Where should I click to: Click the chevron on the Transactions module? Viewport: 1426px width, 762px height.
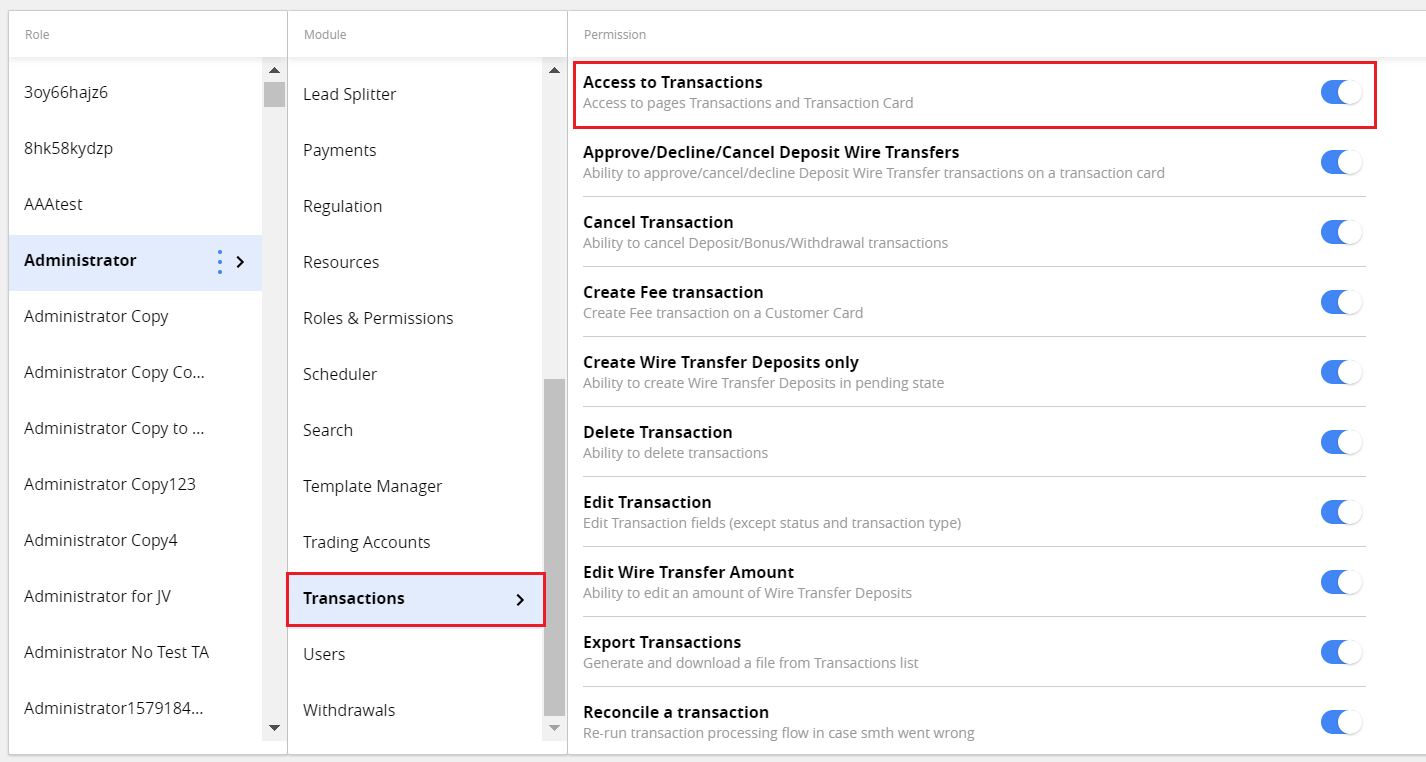[519, 599]
